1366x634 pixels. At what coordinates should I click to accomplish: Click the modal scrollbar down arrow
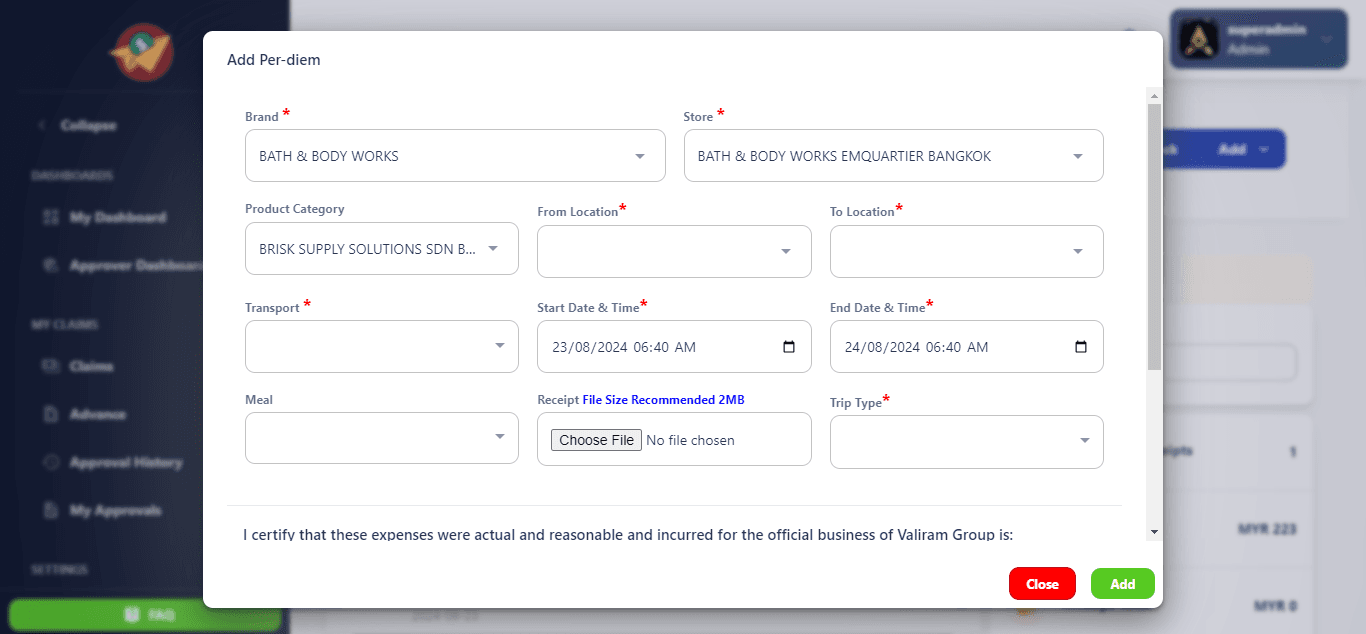[1154, 532]
